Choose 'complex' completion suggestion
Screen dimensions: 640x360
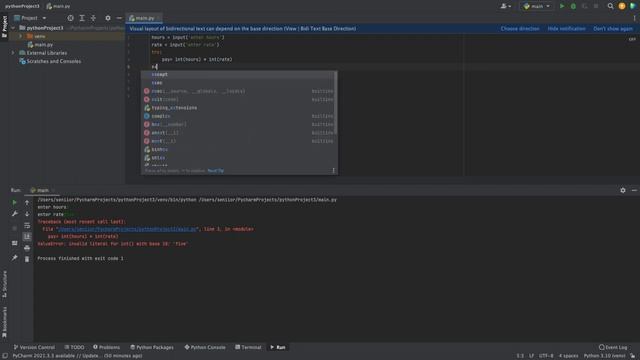click(x=239, y=116)
